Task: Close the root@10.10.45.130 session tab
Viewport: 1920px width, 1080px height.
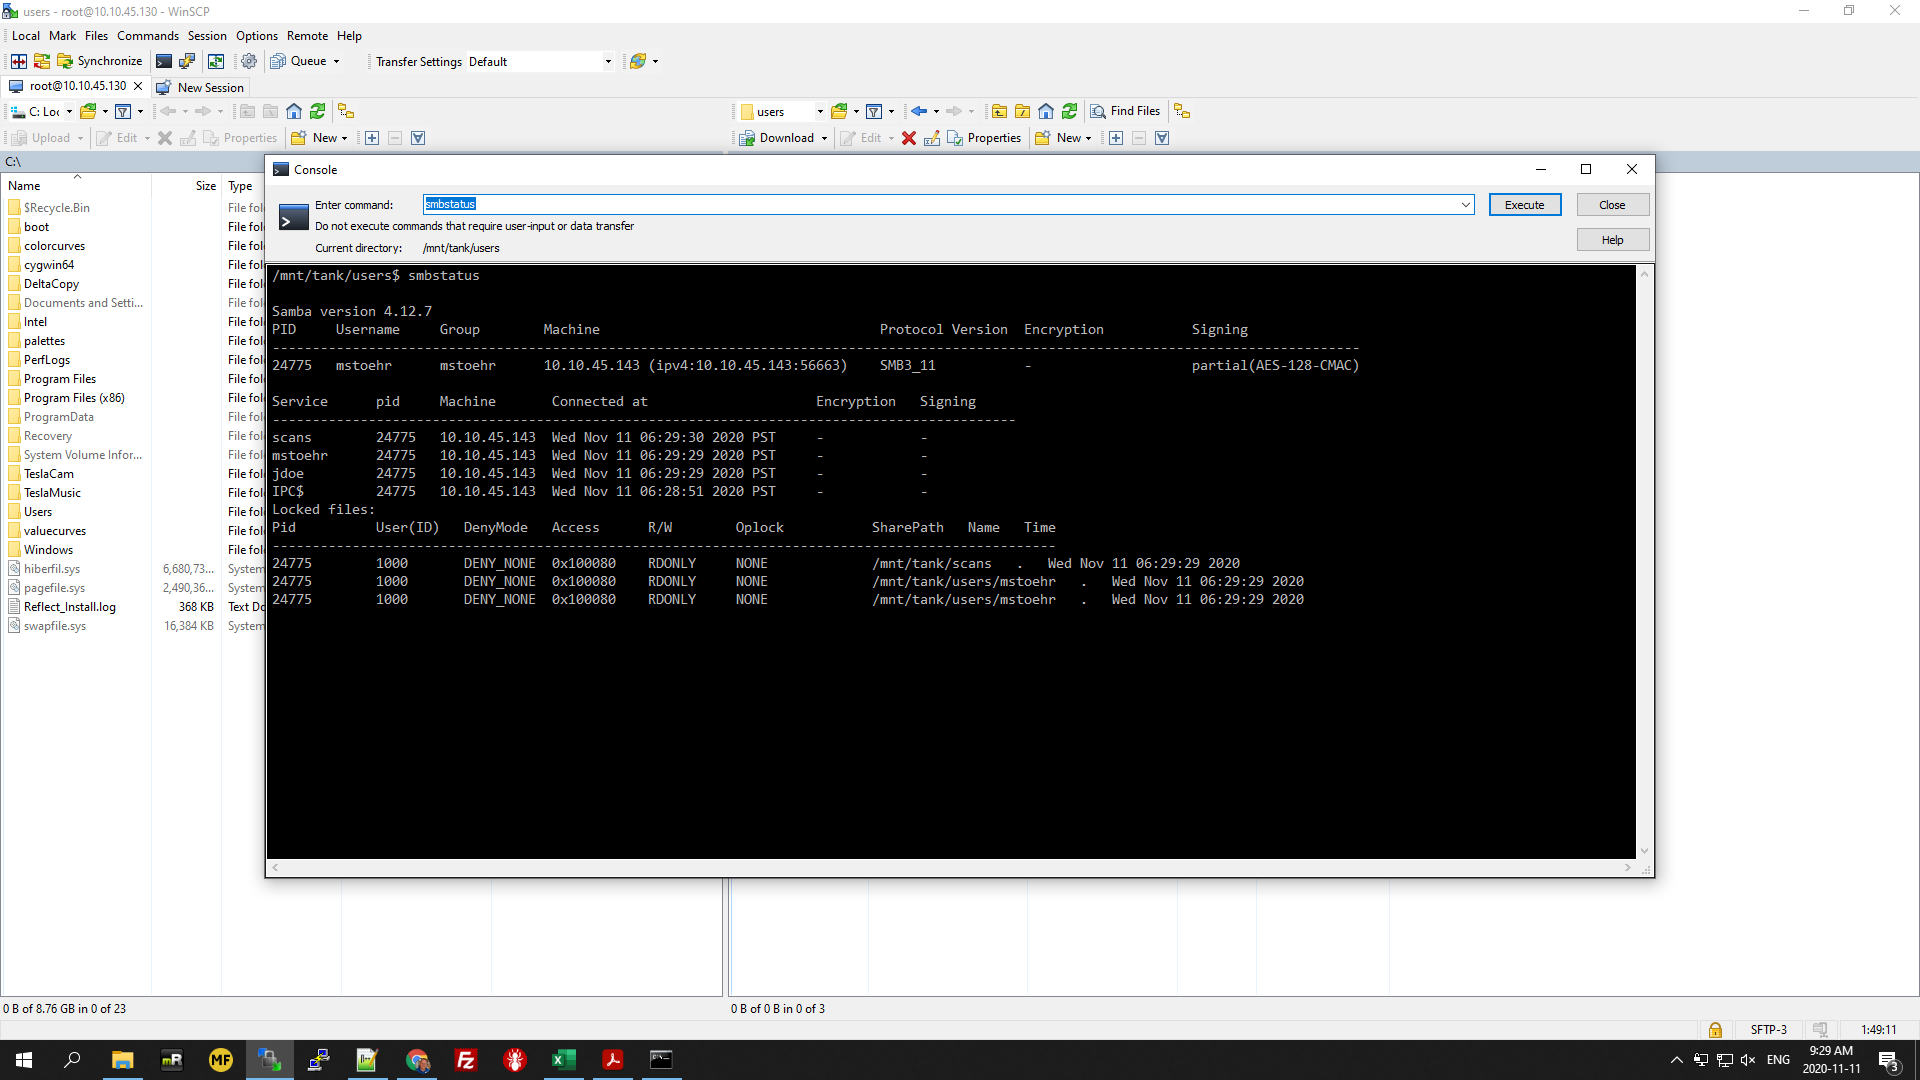Action: point(139,87)
